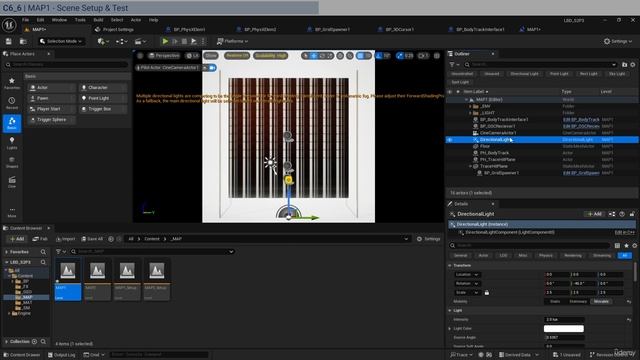Viewport: 640px width, 360px height.
Task: Select Basic category in Place Actors
Action: tap(12, 123)
